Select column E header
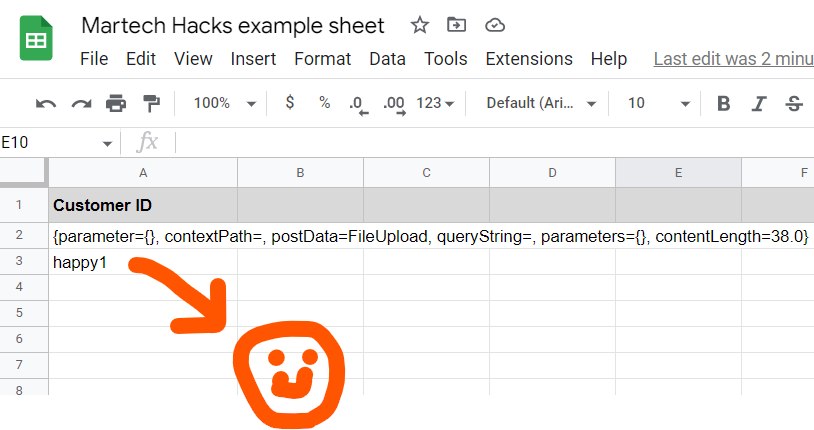Viewport: 814px width, 430px height. pyautogui.click(x=679, y=173)
